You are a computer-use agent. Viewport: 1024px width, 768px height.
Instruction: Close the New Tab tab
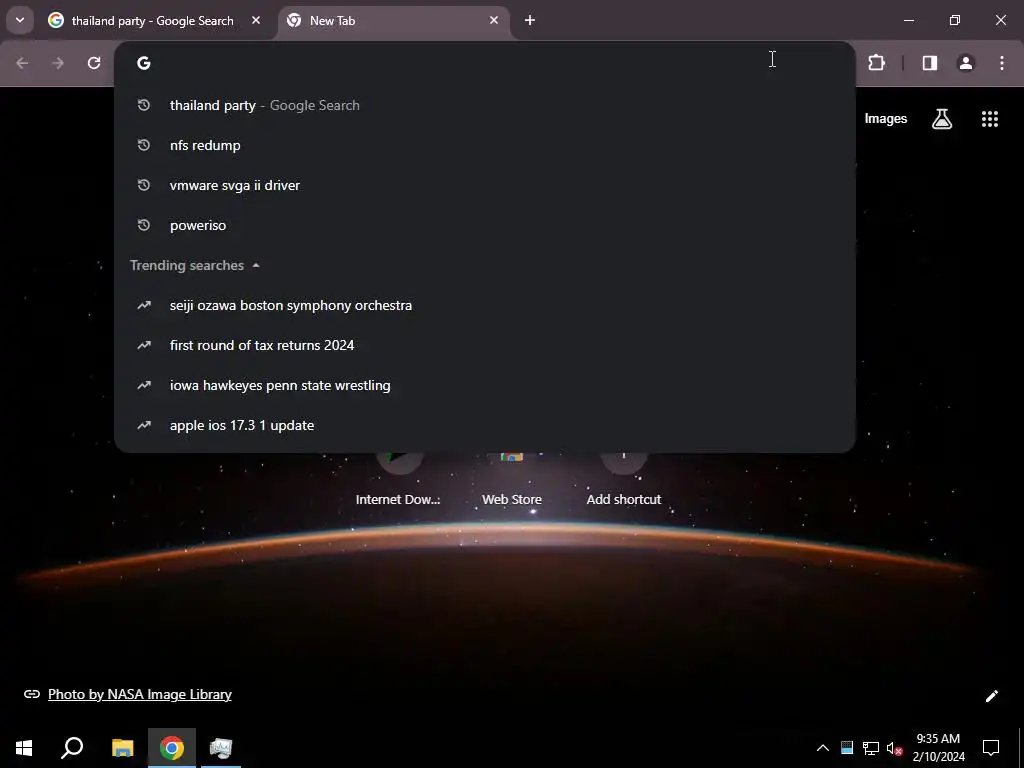click(494, 20)
